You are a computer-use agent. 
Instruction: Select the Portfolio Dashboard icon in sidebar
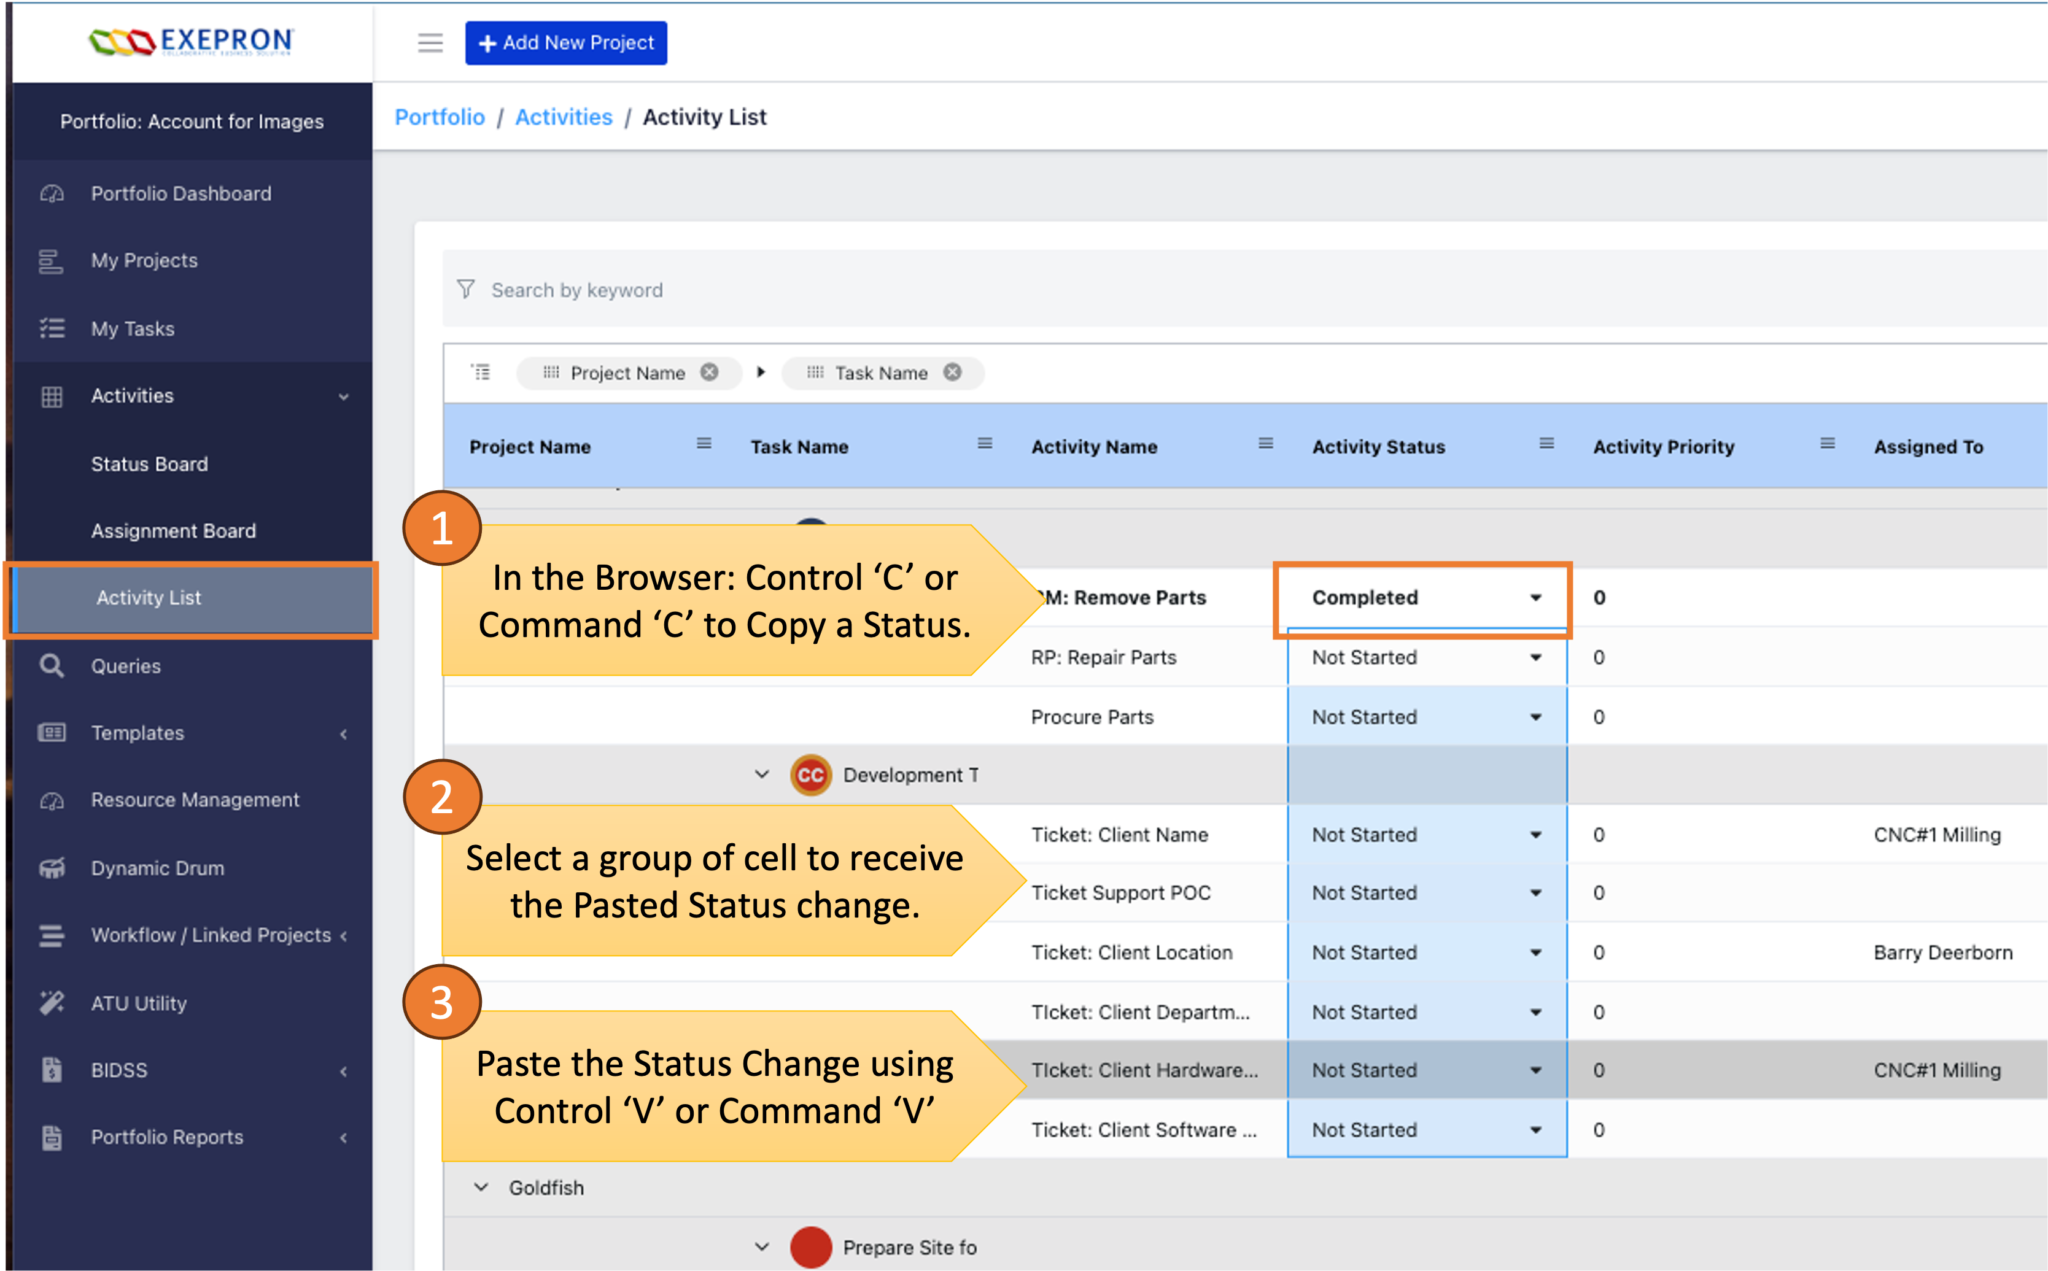[52, 193]
